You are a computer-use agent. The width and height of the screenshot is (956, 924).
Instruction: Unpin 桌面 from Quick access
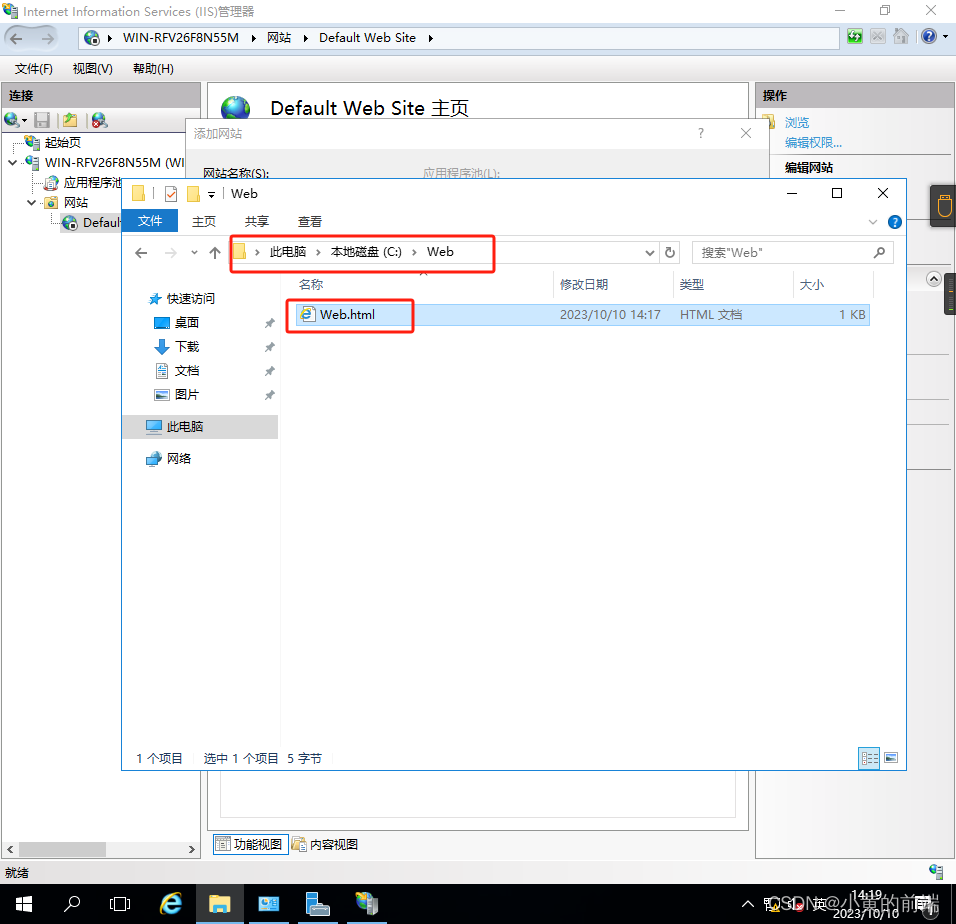268,322
